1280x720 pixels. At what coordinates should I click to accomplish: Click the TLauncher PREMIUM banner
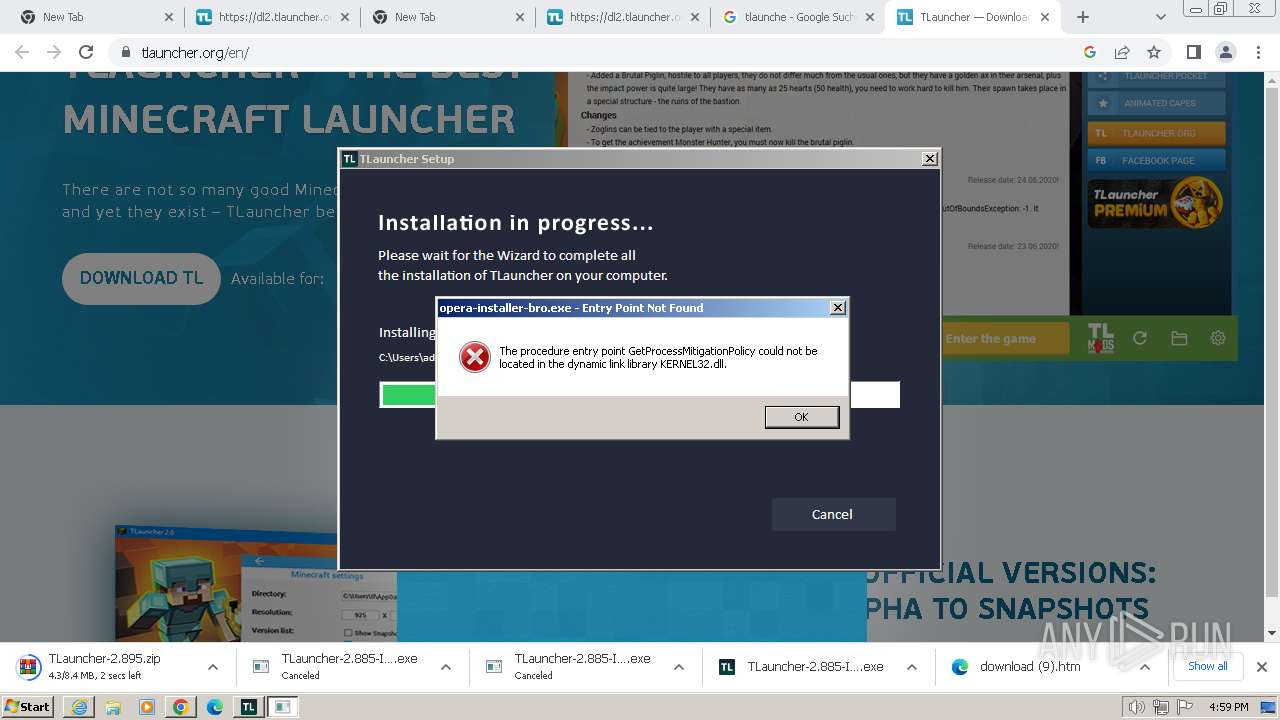pos(1156,203)
